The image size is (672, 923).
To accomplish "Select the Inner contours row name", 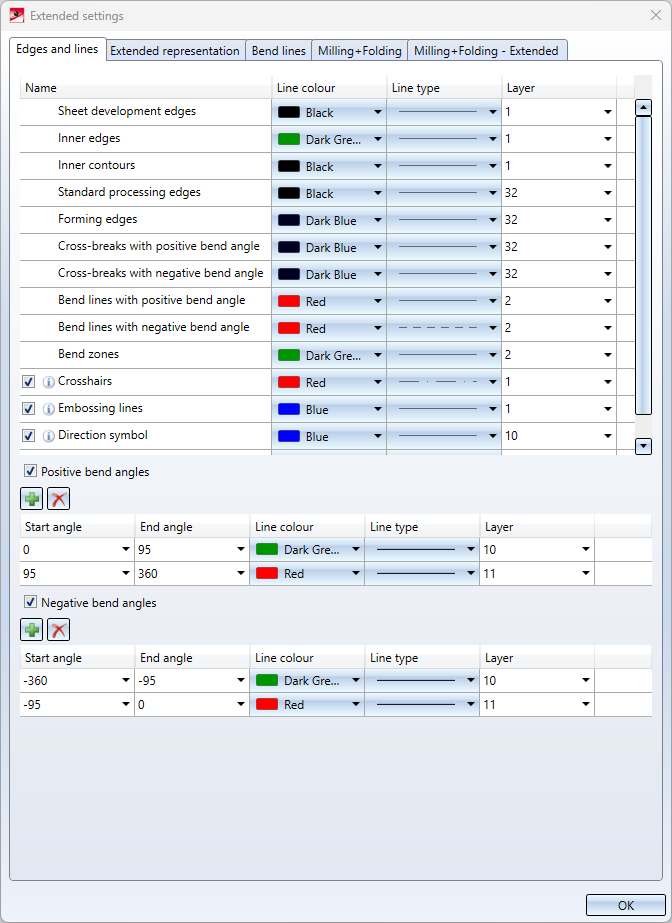I will coord(97,165).
